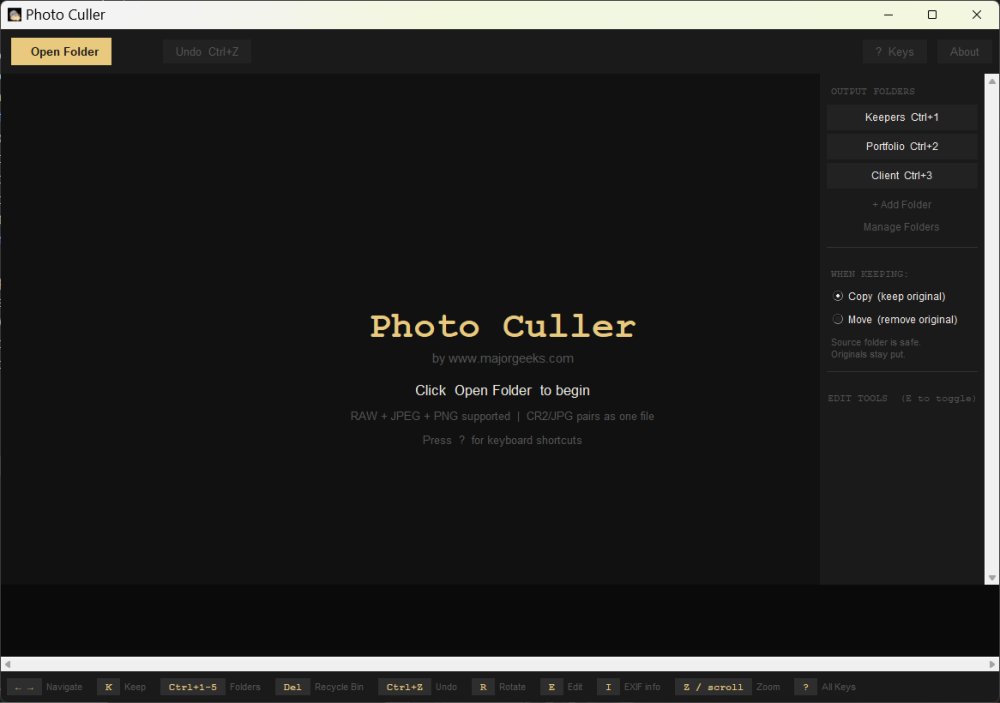
Task: Click the 'Click Open Folder to begin' text
Action: pyautogui.click(x=503, y=390)
